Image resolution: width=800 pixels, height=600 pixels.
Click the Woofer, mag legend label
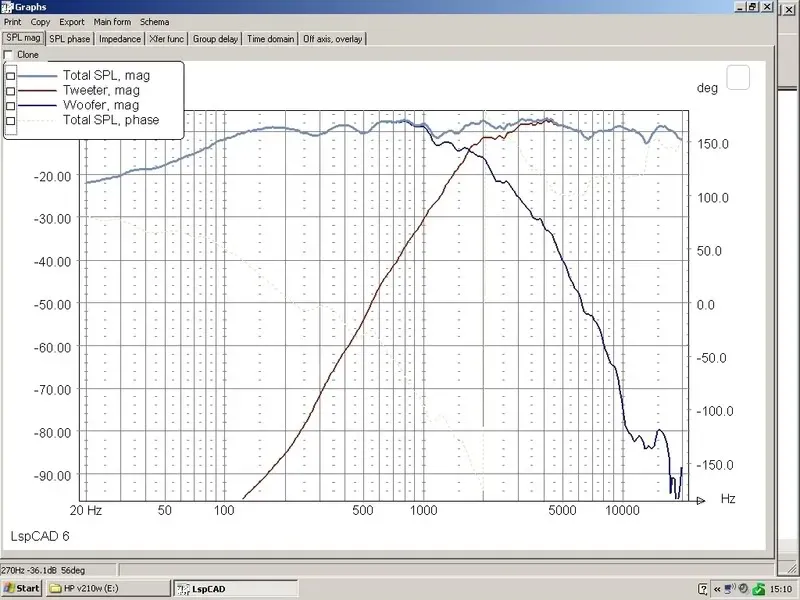coord(101,105)
